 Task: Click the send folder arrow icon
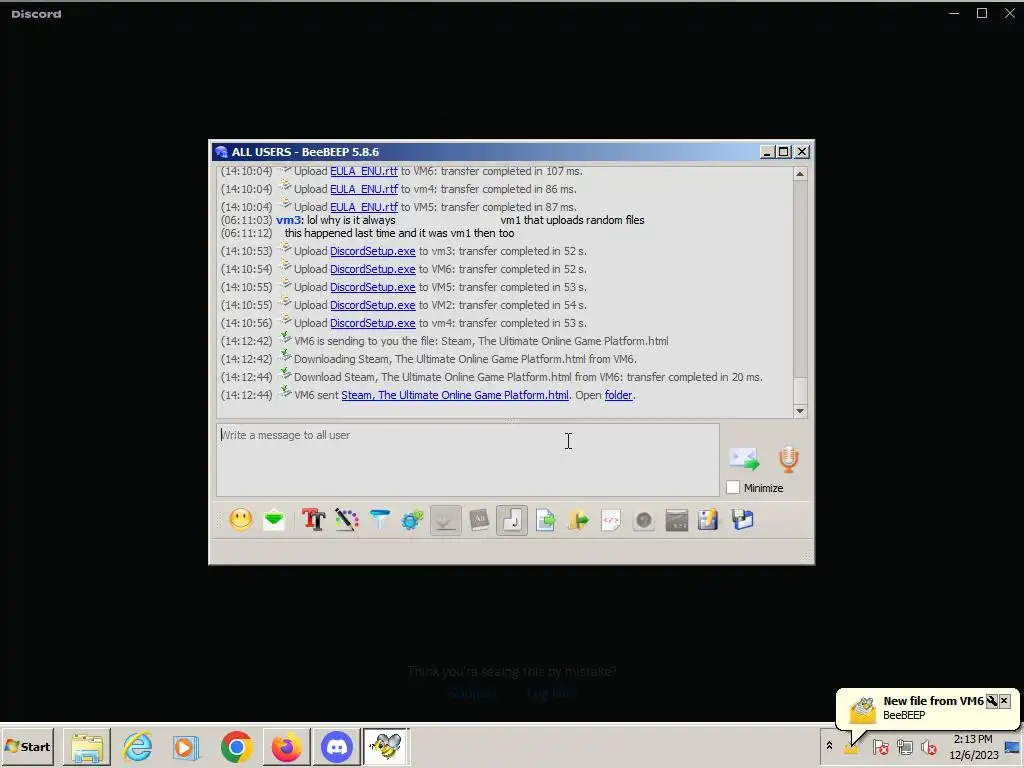coord(578,520)
